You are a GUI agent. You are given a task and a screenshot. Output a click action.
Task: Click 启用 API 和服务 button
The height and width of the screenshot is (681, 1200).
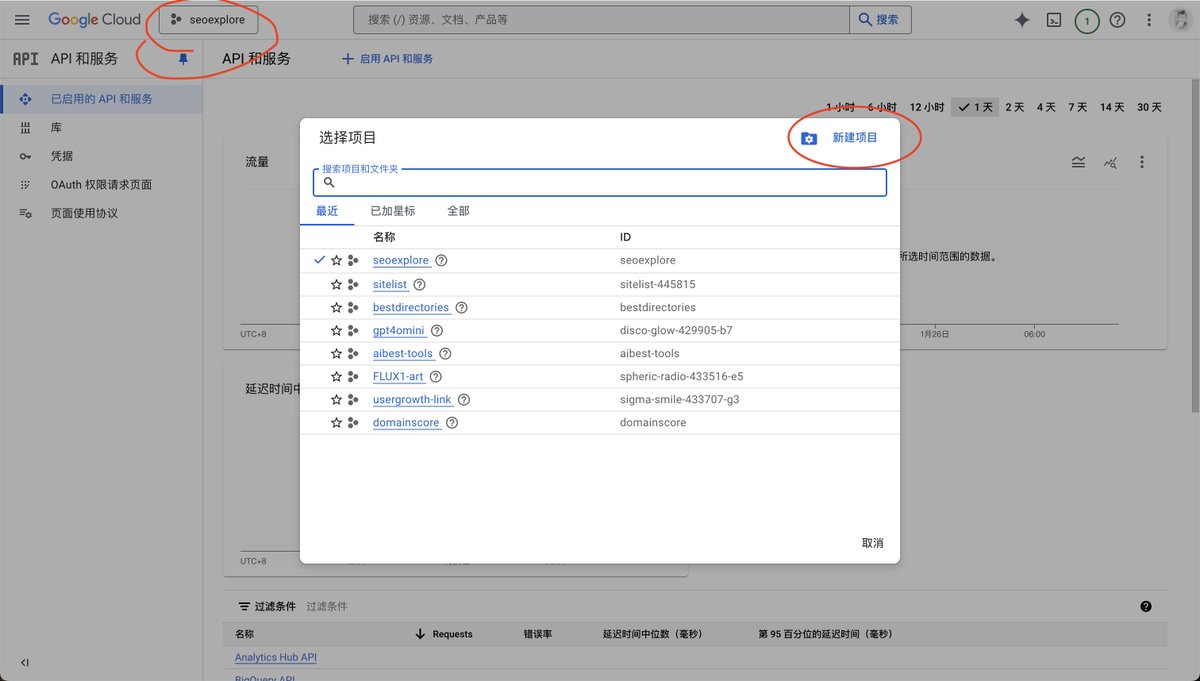[x=388, y=59]
